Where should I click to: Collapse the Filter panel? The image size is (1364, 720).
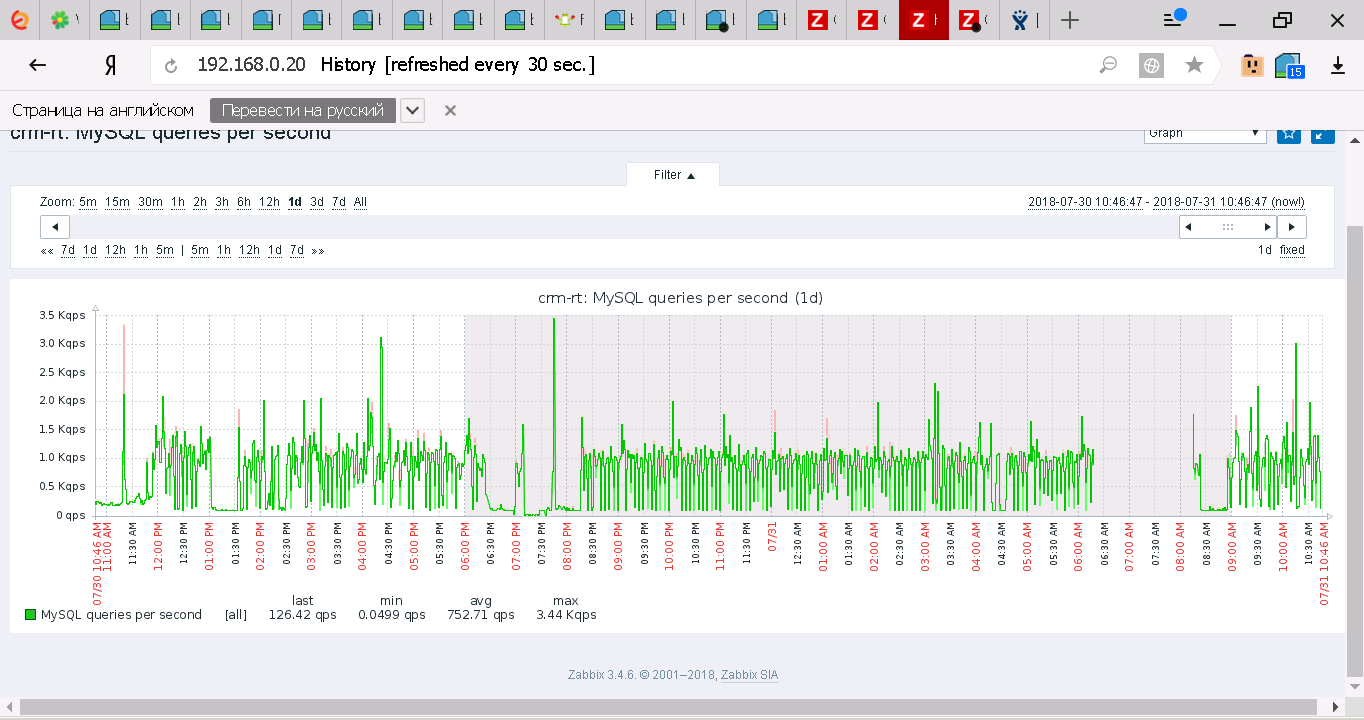tap(673, 175)
